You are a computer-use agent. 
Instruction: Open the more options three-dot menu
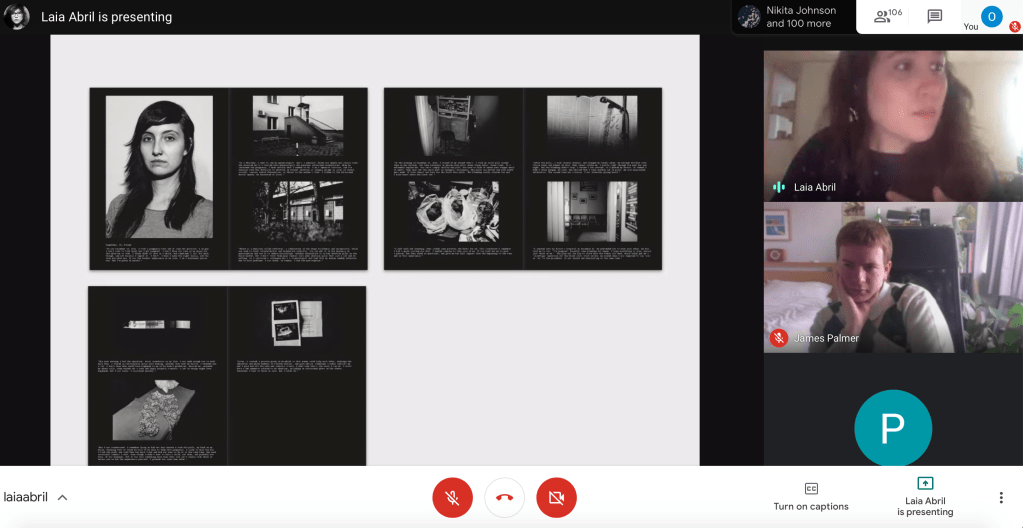(1001, 497)
